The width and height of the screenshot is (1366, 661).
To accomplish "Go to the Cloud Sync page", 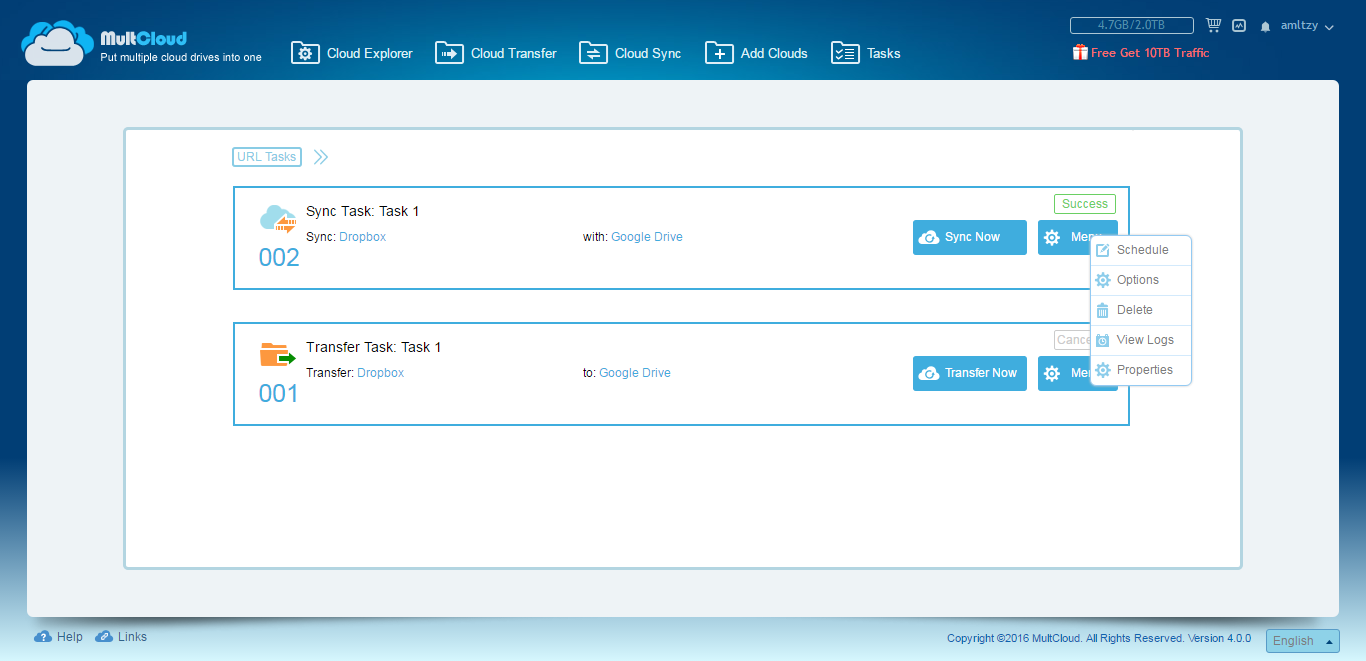I will (x=630, y=53).
